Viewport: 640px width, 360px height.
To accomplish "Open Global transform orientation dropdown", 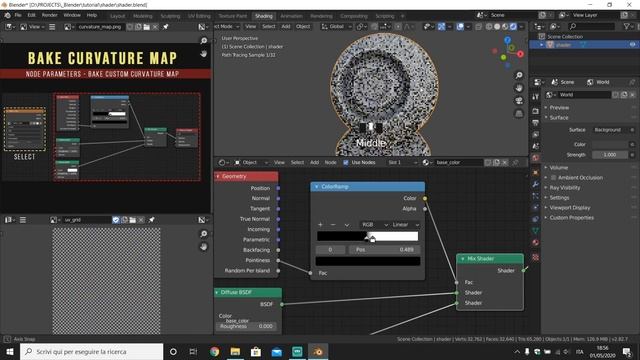I will coord(337,27).
